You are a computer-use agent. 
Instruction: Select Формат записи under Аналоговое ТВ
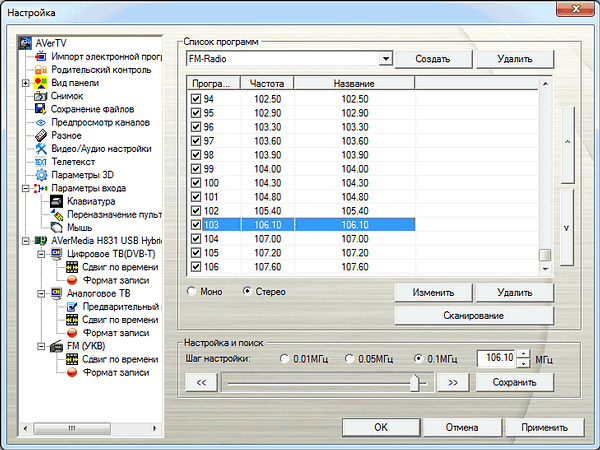pos(116,333)
